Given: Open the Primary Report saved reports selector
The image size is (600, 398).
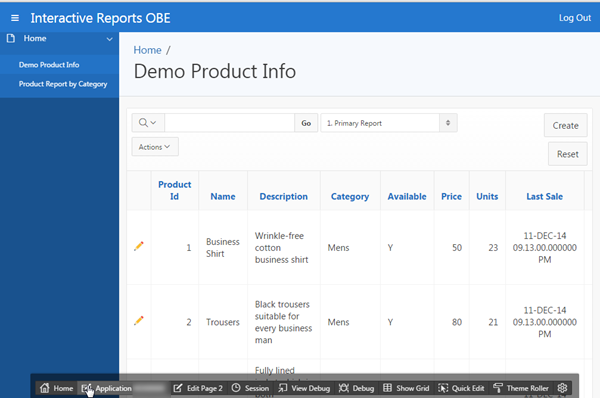Looking at the screenshot, I should point(389,123).
